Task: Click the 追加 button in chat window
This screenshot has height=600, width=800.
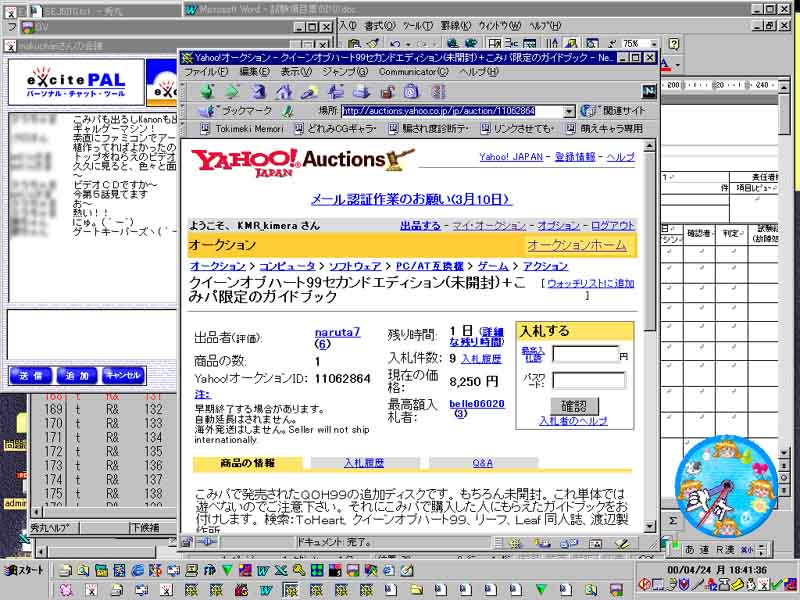Action: point(77,376)
